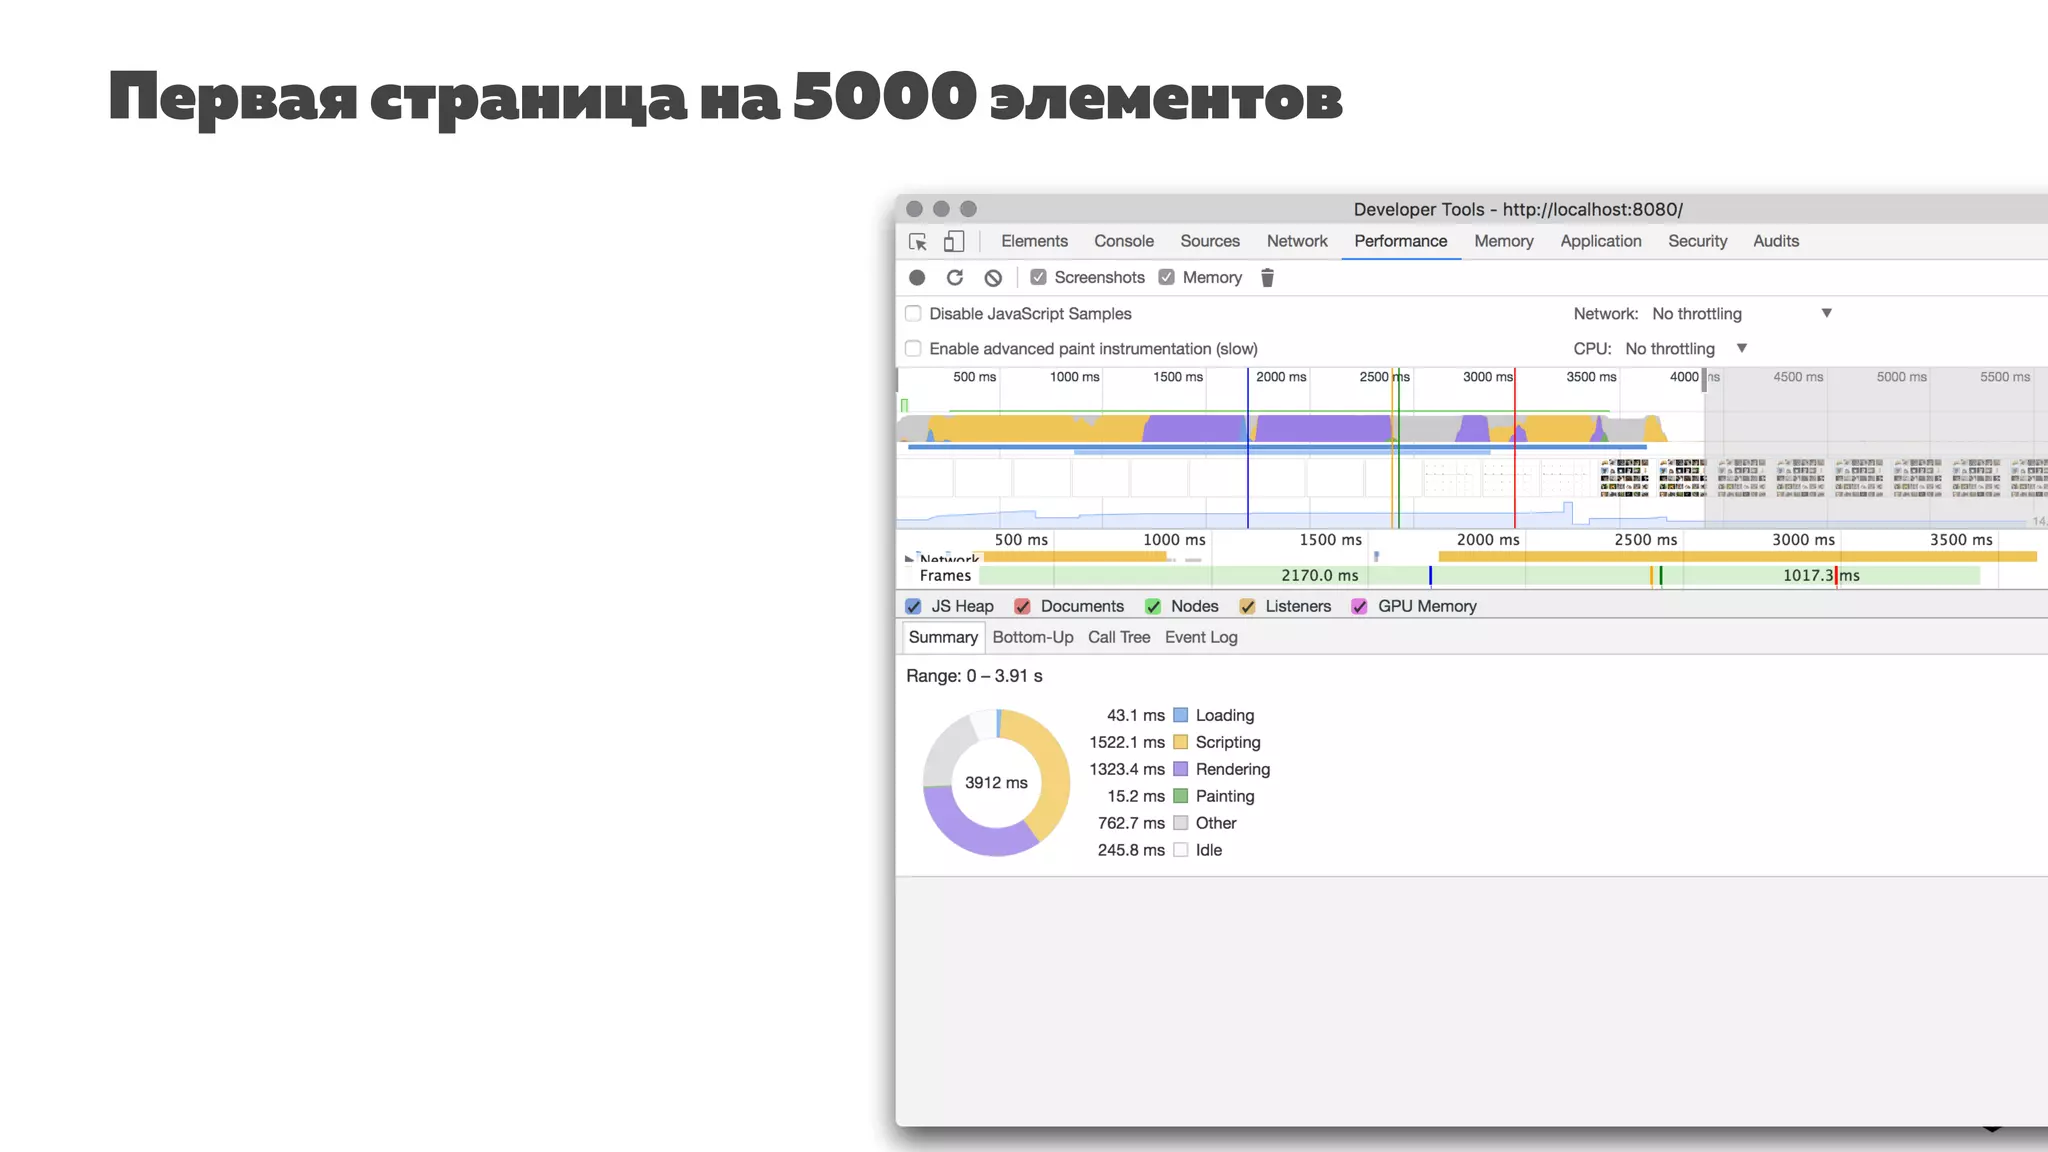This screenshot has height=1152, width=2048.
Task: Click the 15.2 ms Painting value
Action: click(1136, 796)
